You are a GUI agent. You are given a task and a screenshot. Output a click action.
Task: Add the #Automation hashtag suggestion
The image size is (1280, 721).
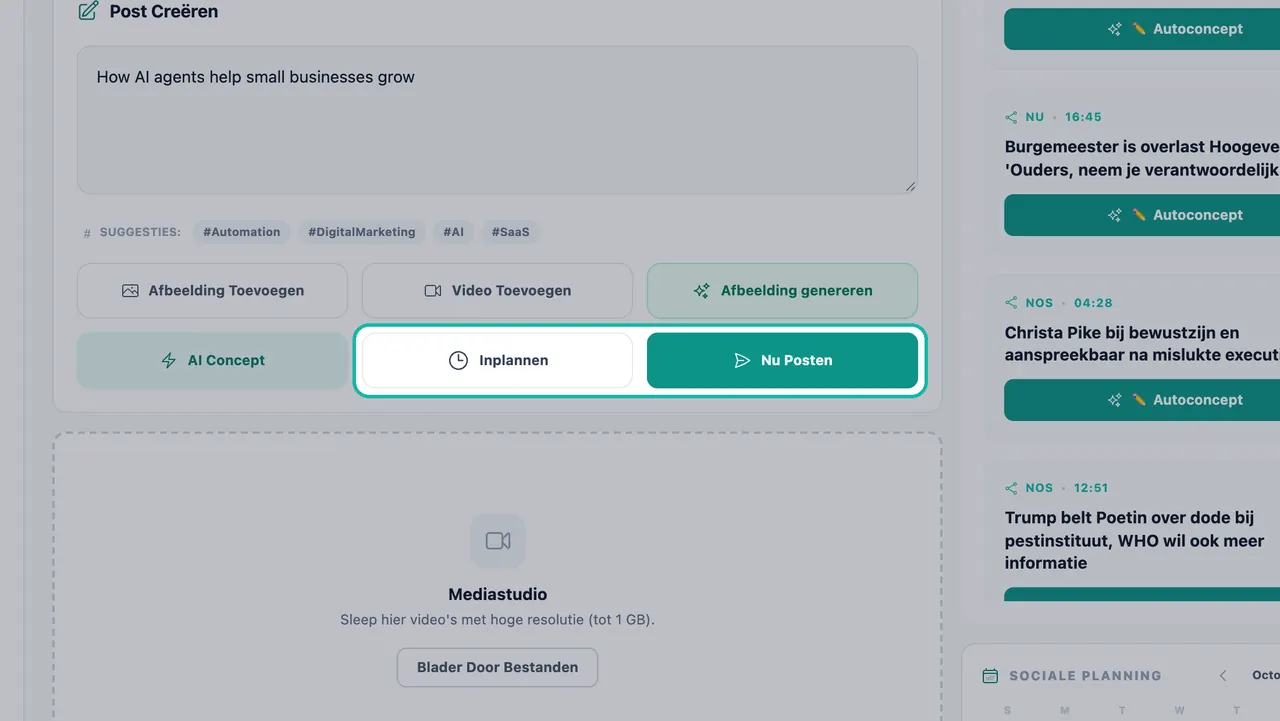pyautogui.click(x=241, y=232)
